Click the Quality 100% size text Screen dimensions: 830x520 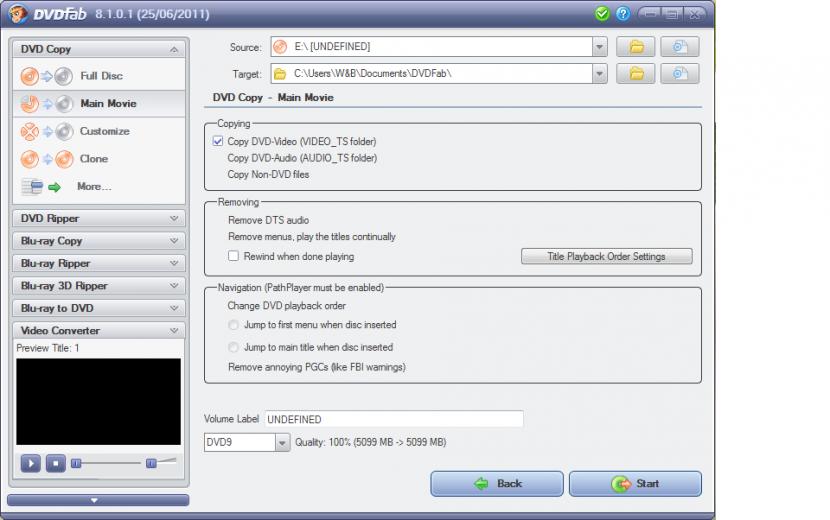pyautogui.click(x=371, y=442)
